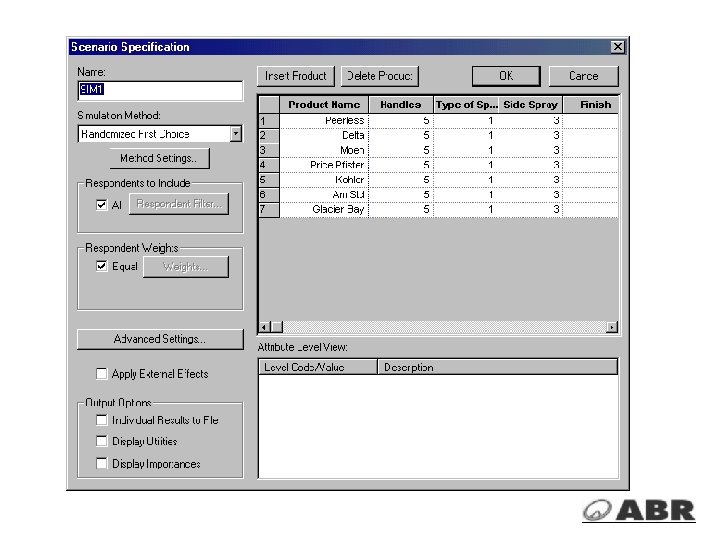
Task: Click the Product Name column header
Action: point(324,105)
